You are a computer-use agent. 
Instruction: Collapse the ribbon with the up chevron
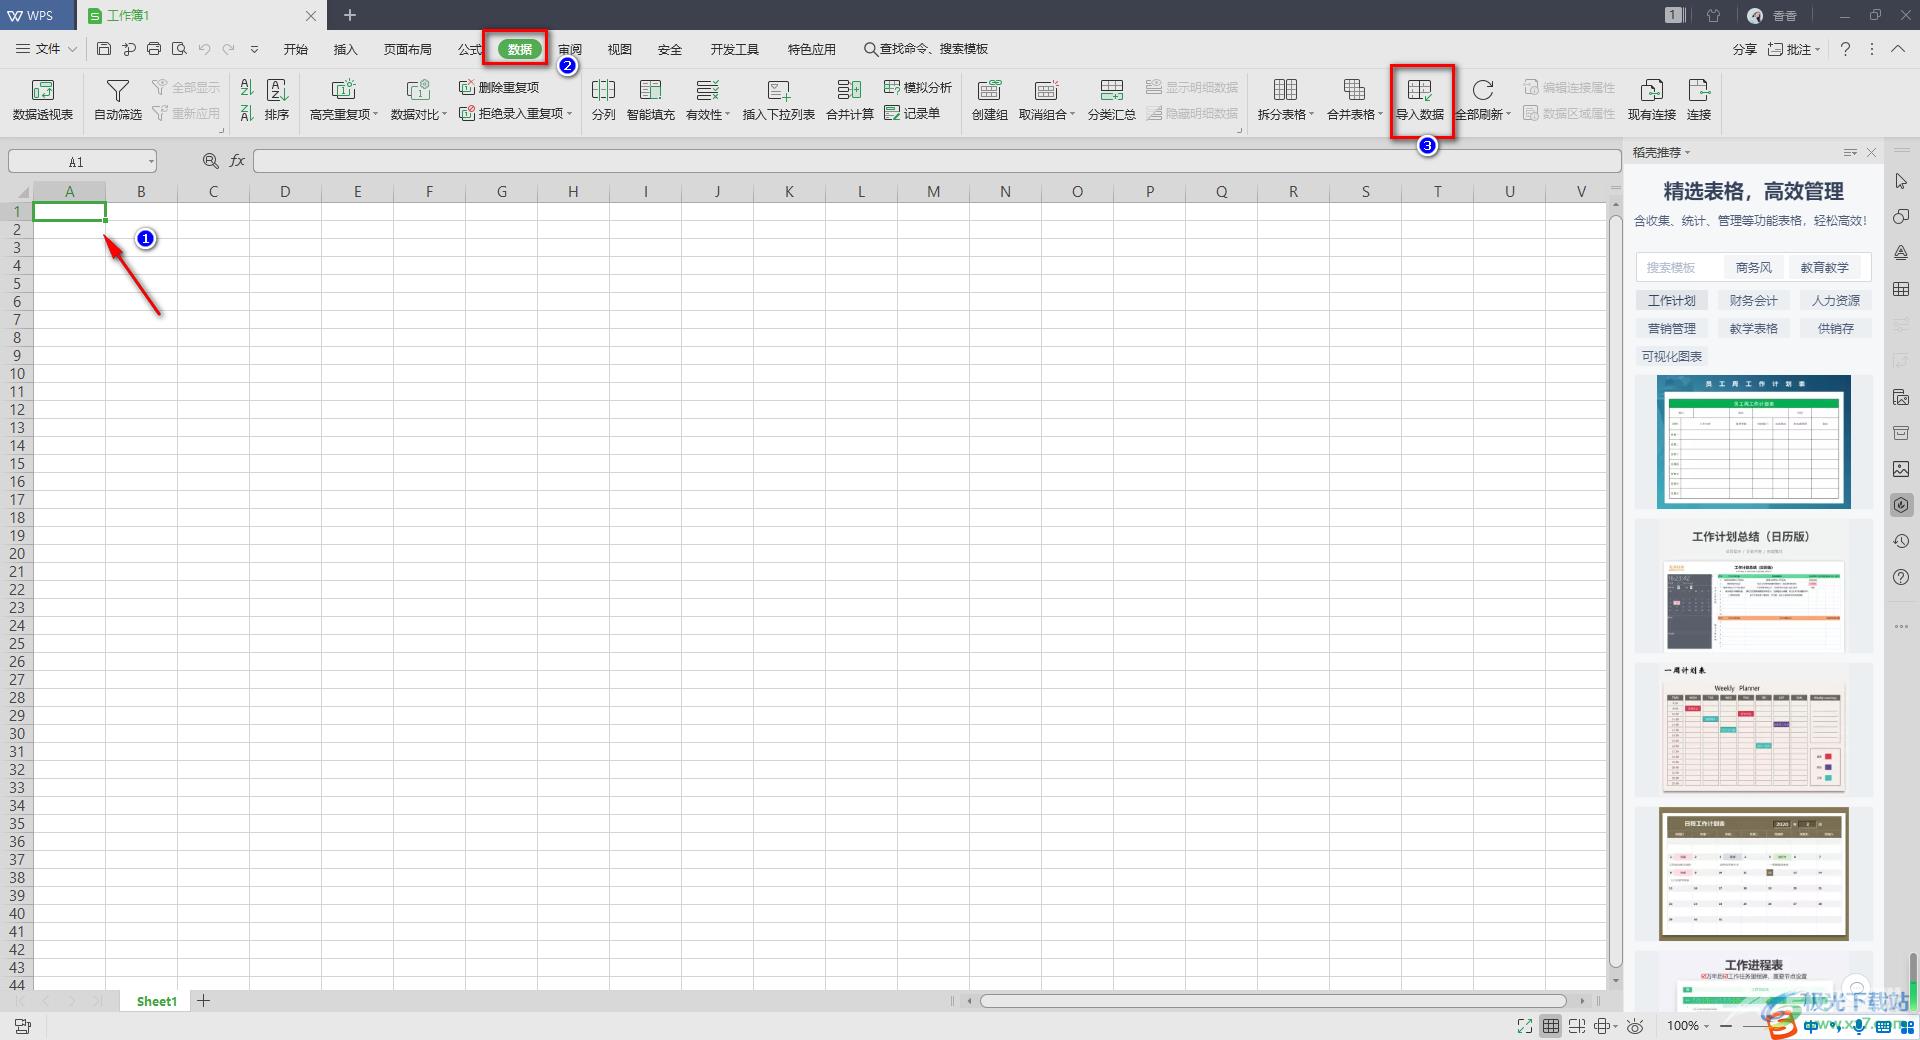tap(1897, 48)
